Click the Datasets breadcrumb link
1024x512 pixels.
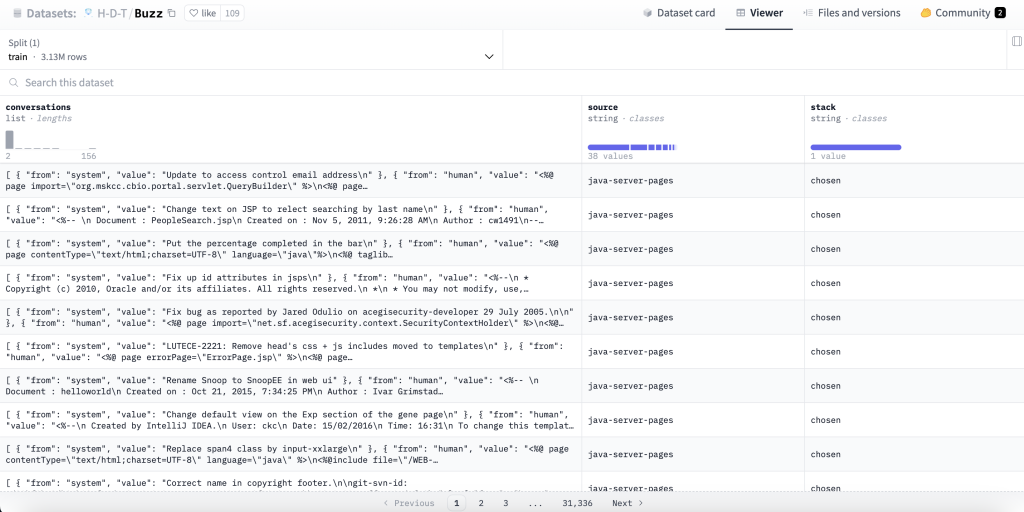coord(52,13)
